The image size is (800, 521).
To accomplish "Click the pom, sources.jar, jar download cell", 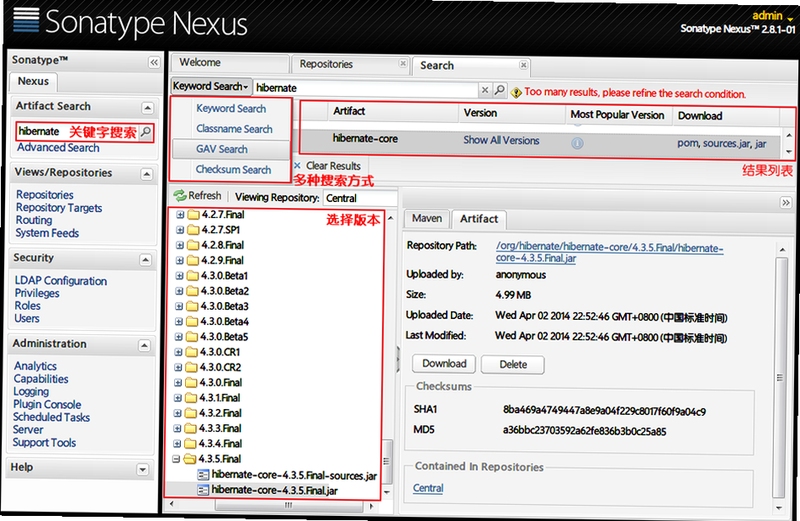I will [x=721, y=143].
